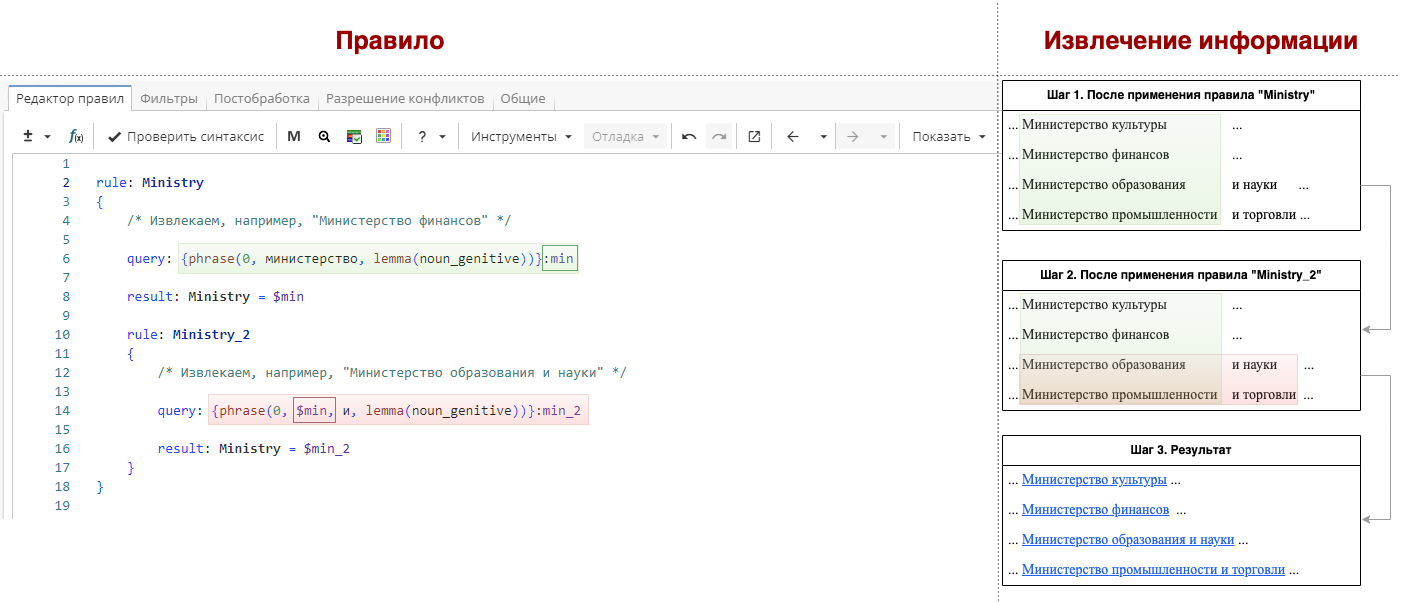Open the question mark help dropdown
The height and width of the screenshot is (603, 1402).
[x=431, y=136]
